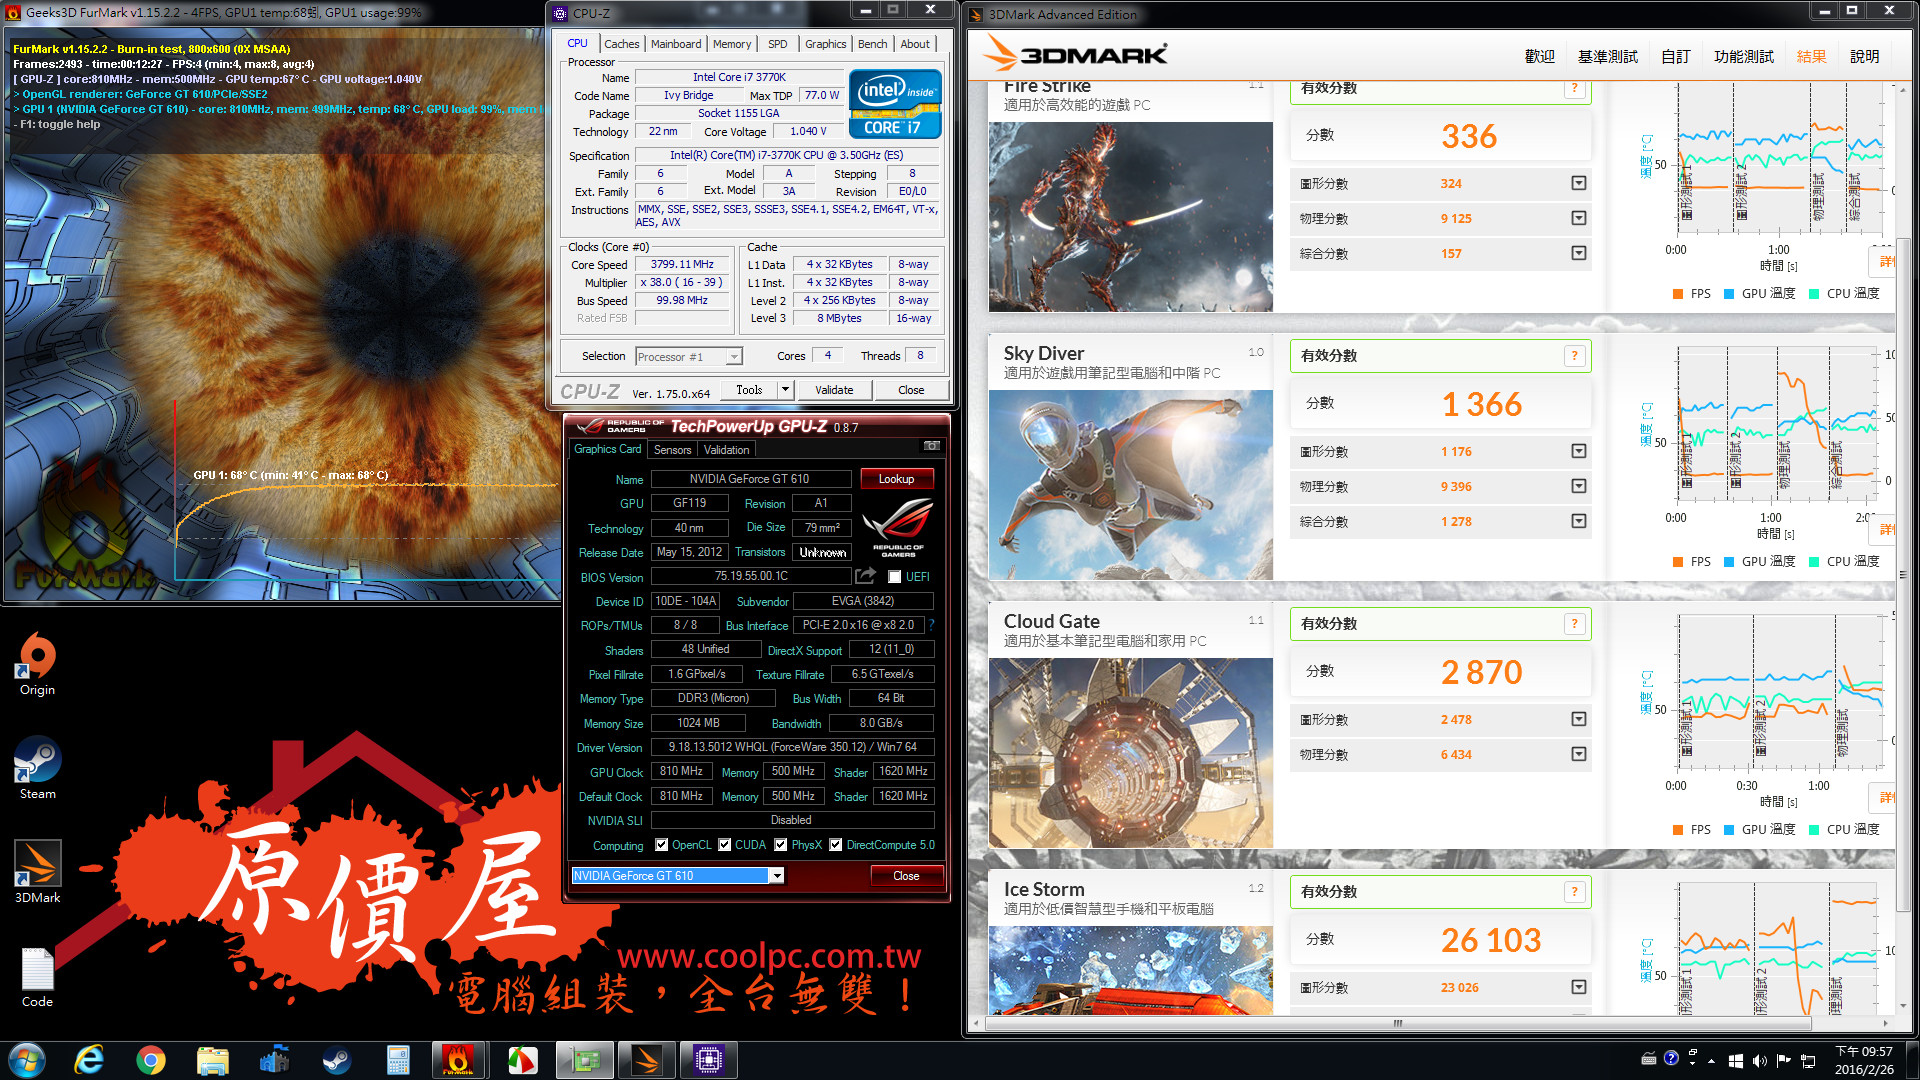Click the volume speaker tray icon
The image size is (1920, 1080).
click(x=1760, y=1061)
